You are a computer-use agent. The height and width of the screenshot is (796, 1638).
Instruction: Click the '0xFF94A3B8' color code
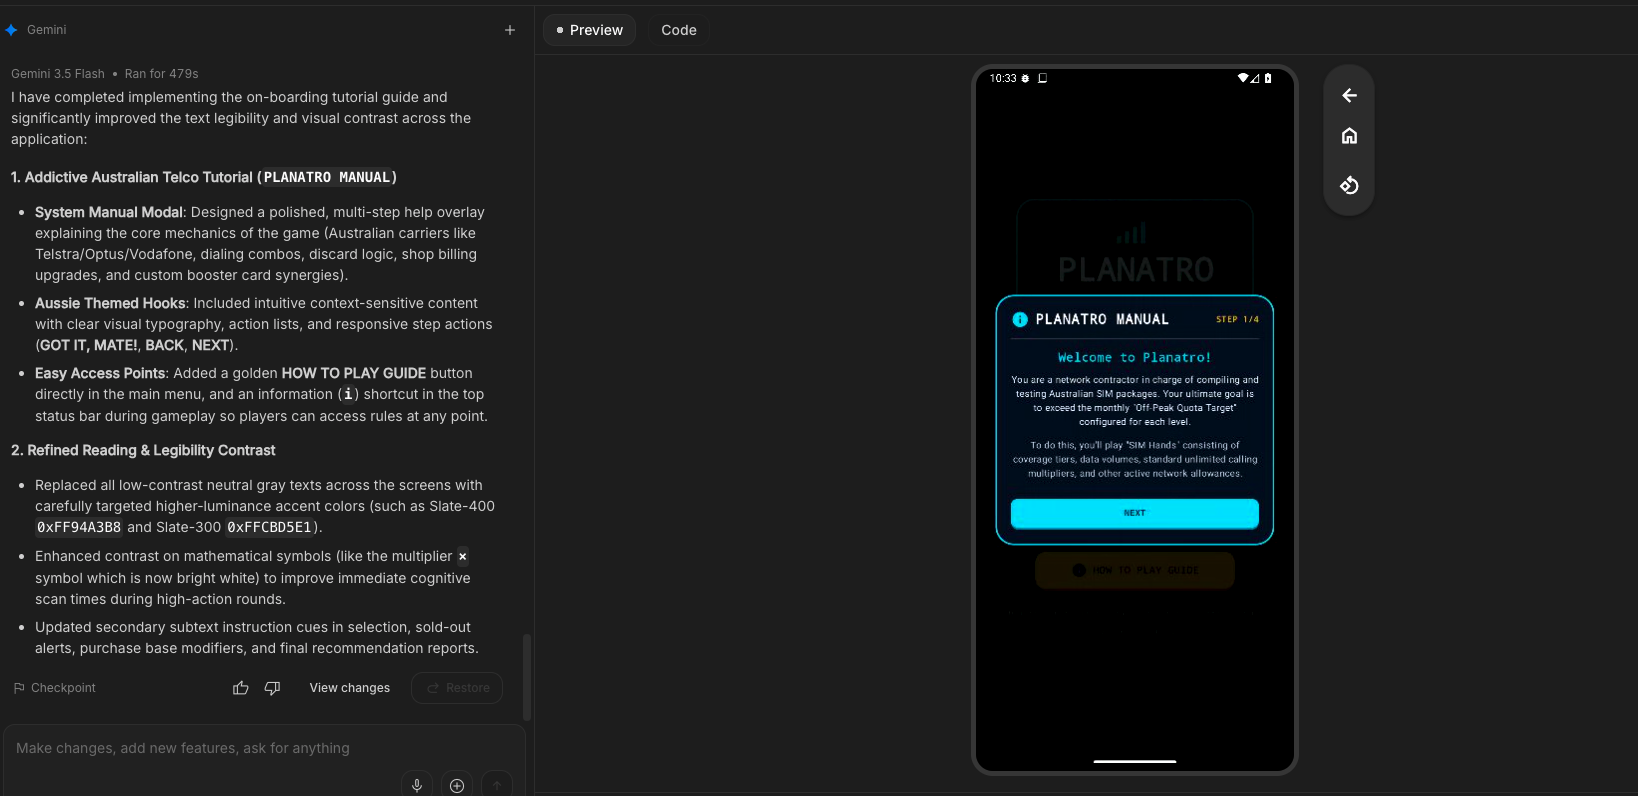(79, 527)
